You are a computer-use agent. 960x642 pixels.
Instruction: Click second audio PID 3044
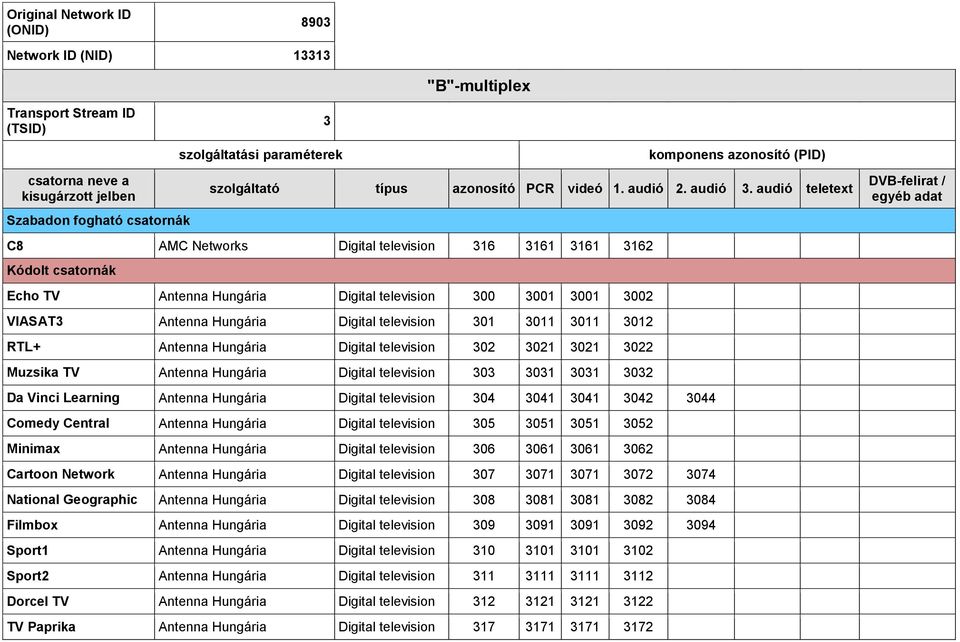click(x=701, y=398)
